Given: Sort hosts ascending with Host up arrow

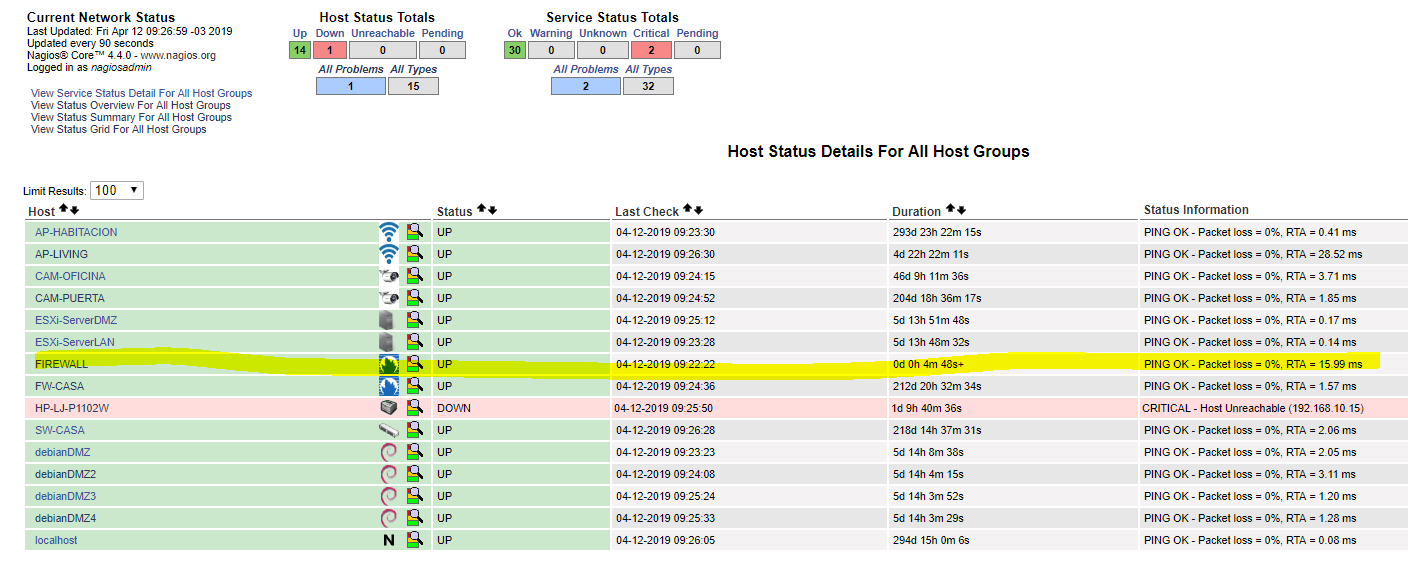Looking at the screenshot, I should coord(64,210).
